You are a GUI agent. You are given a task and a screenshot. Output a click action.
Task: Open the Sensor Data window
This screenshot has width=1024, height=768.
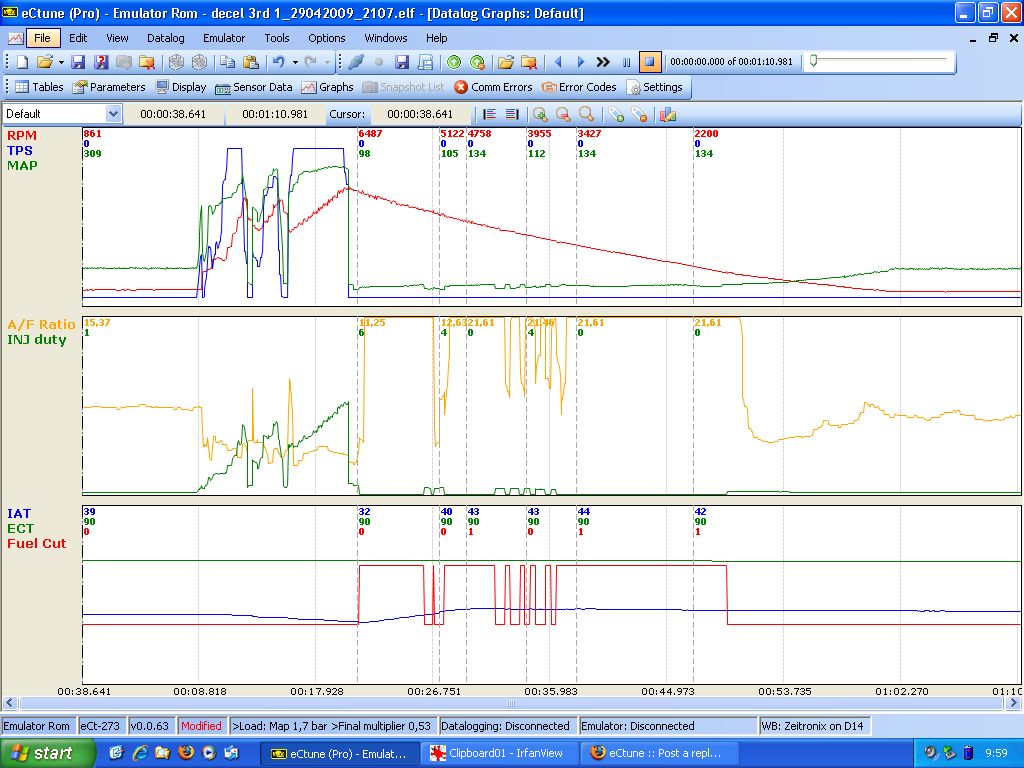[253, 87]
